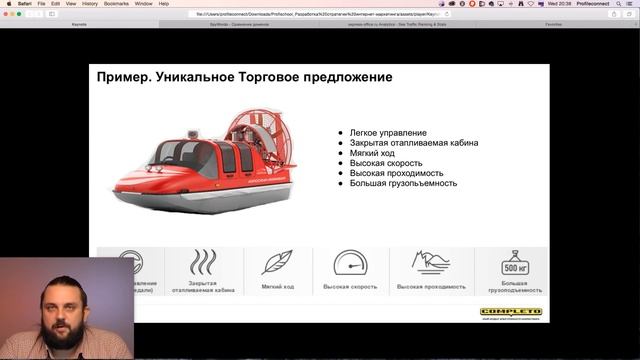The width and height of the screenshot is (640, 360).
Task: Click the Profileconnect user name in menu bar
Action: click(593, 4)
